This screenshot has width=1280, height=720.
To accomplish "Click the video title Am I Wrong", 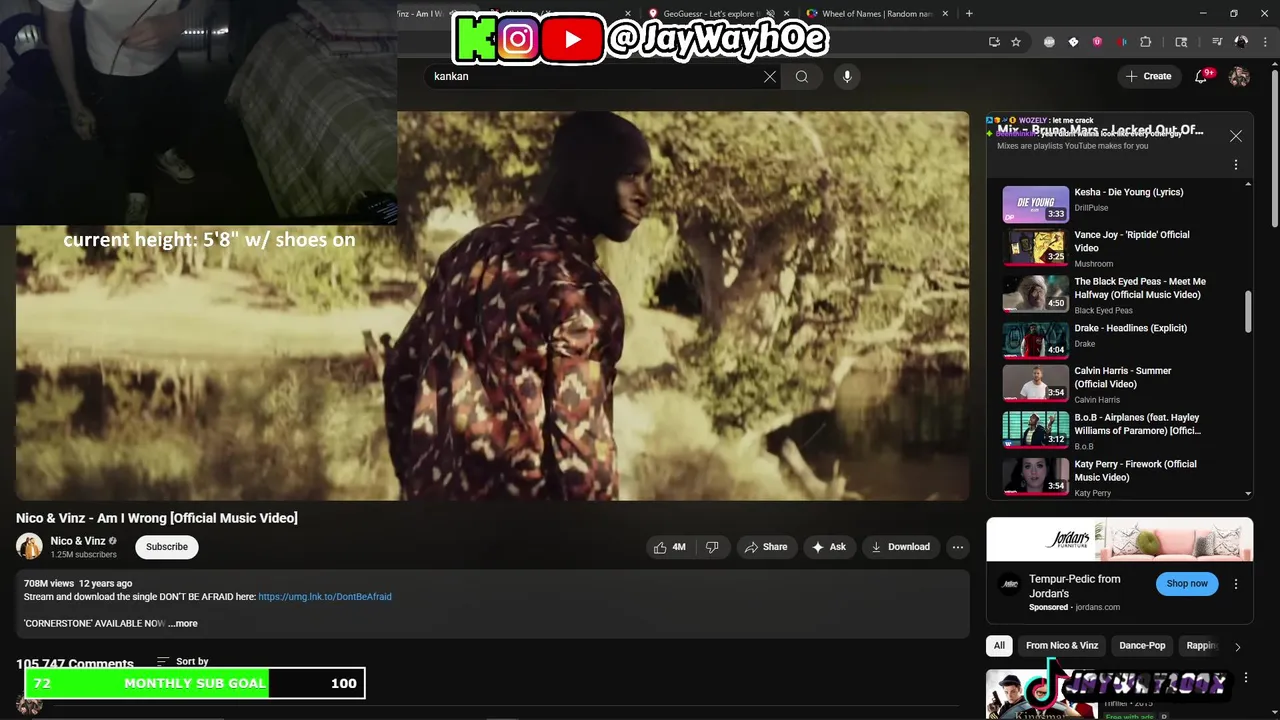I will pyautogui.click(x=157, y=518).
